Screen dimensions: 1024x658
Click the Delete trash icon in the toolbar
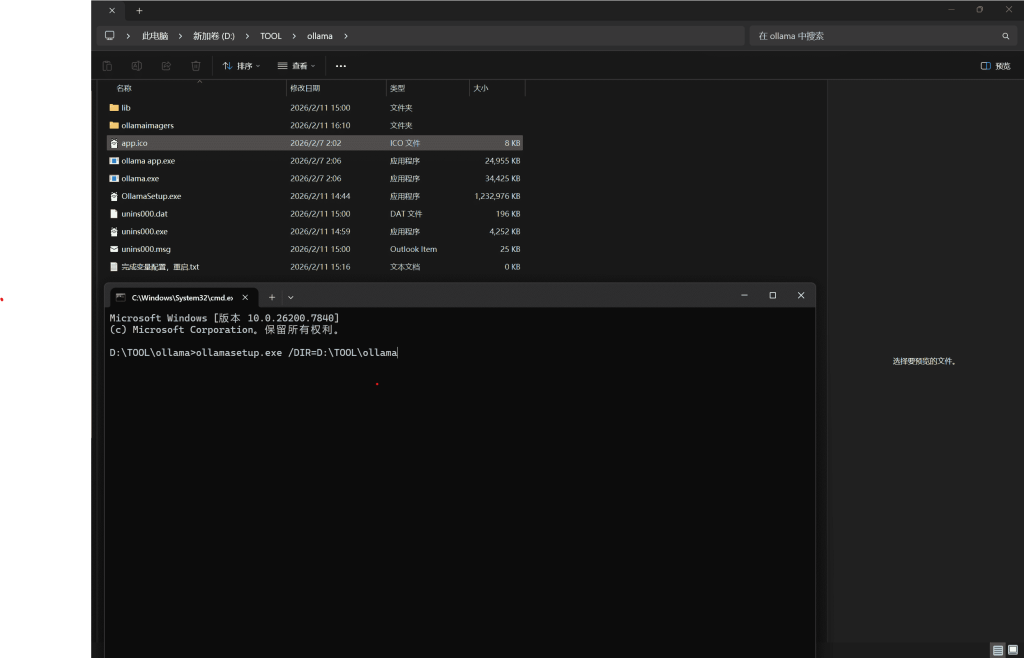click(x=196, y=66)
